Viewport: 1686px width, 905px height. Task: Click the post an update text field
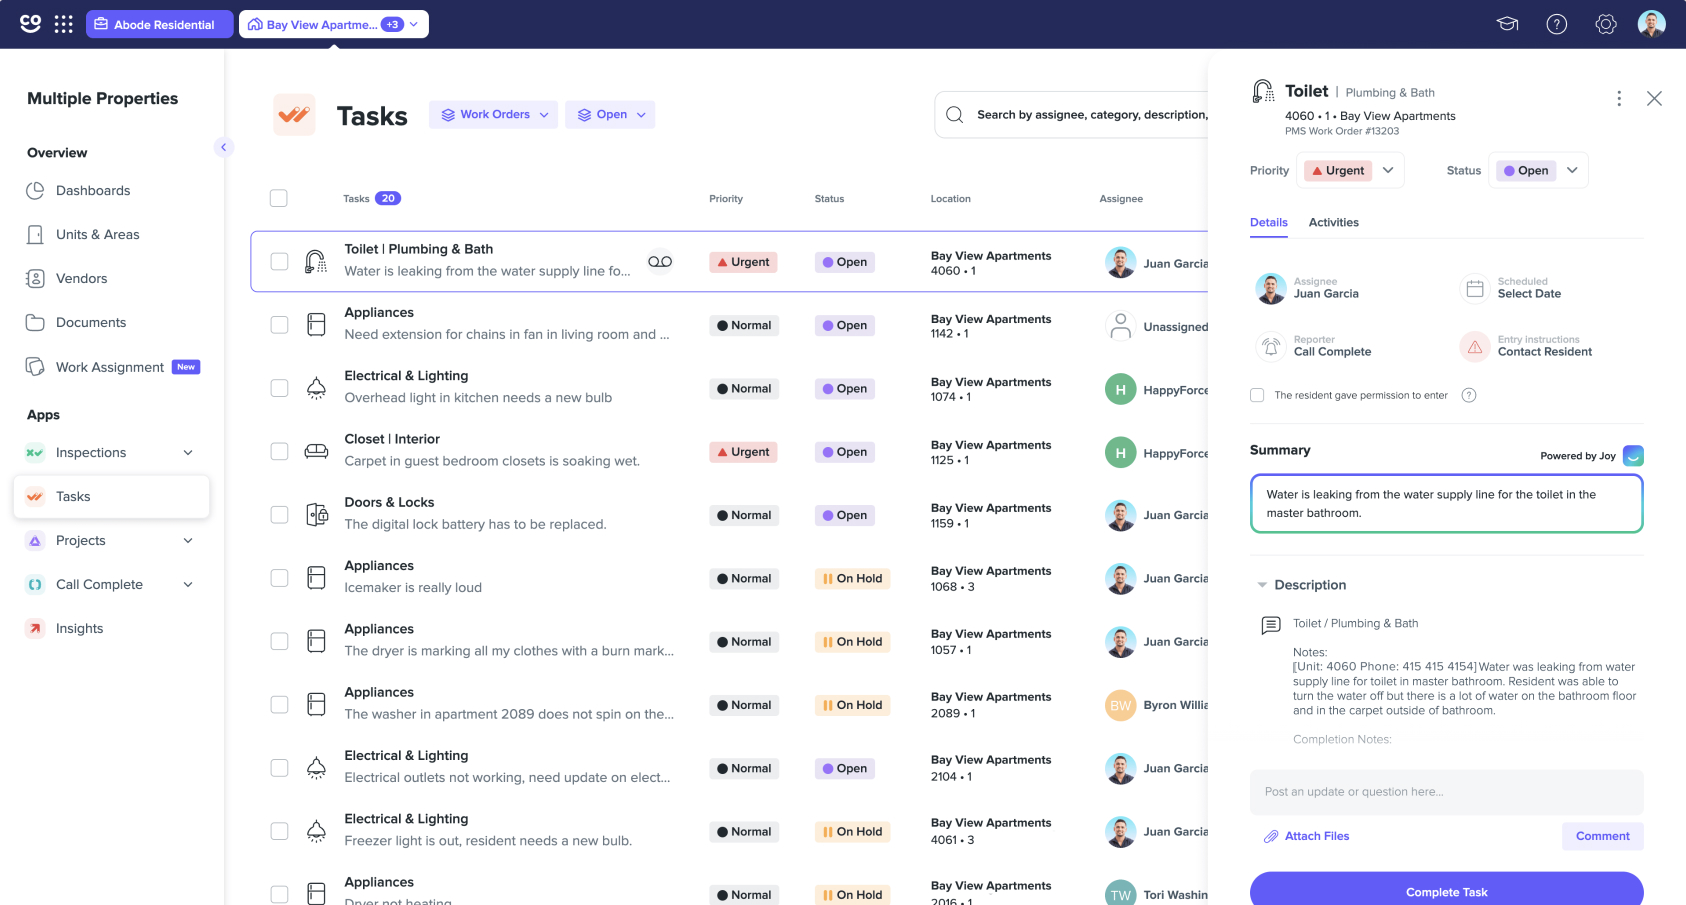(x=1446, y=792)
